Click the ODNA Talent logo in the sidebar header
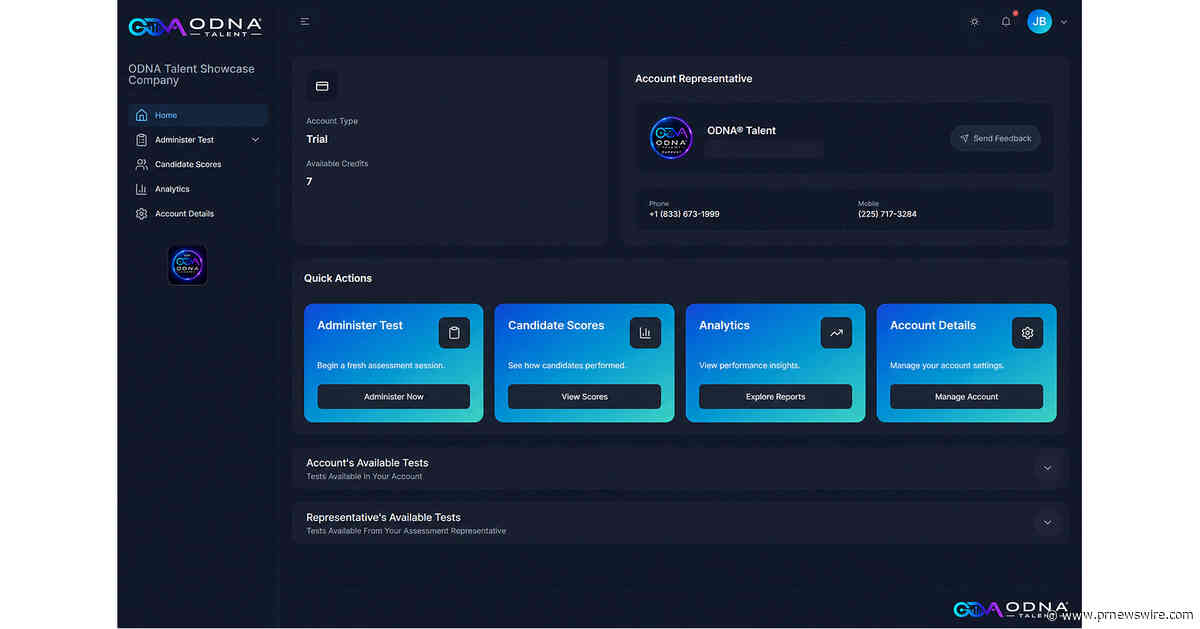Viewport: 1200px width, 629px height. 196,26
